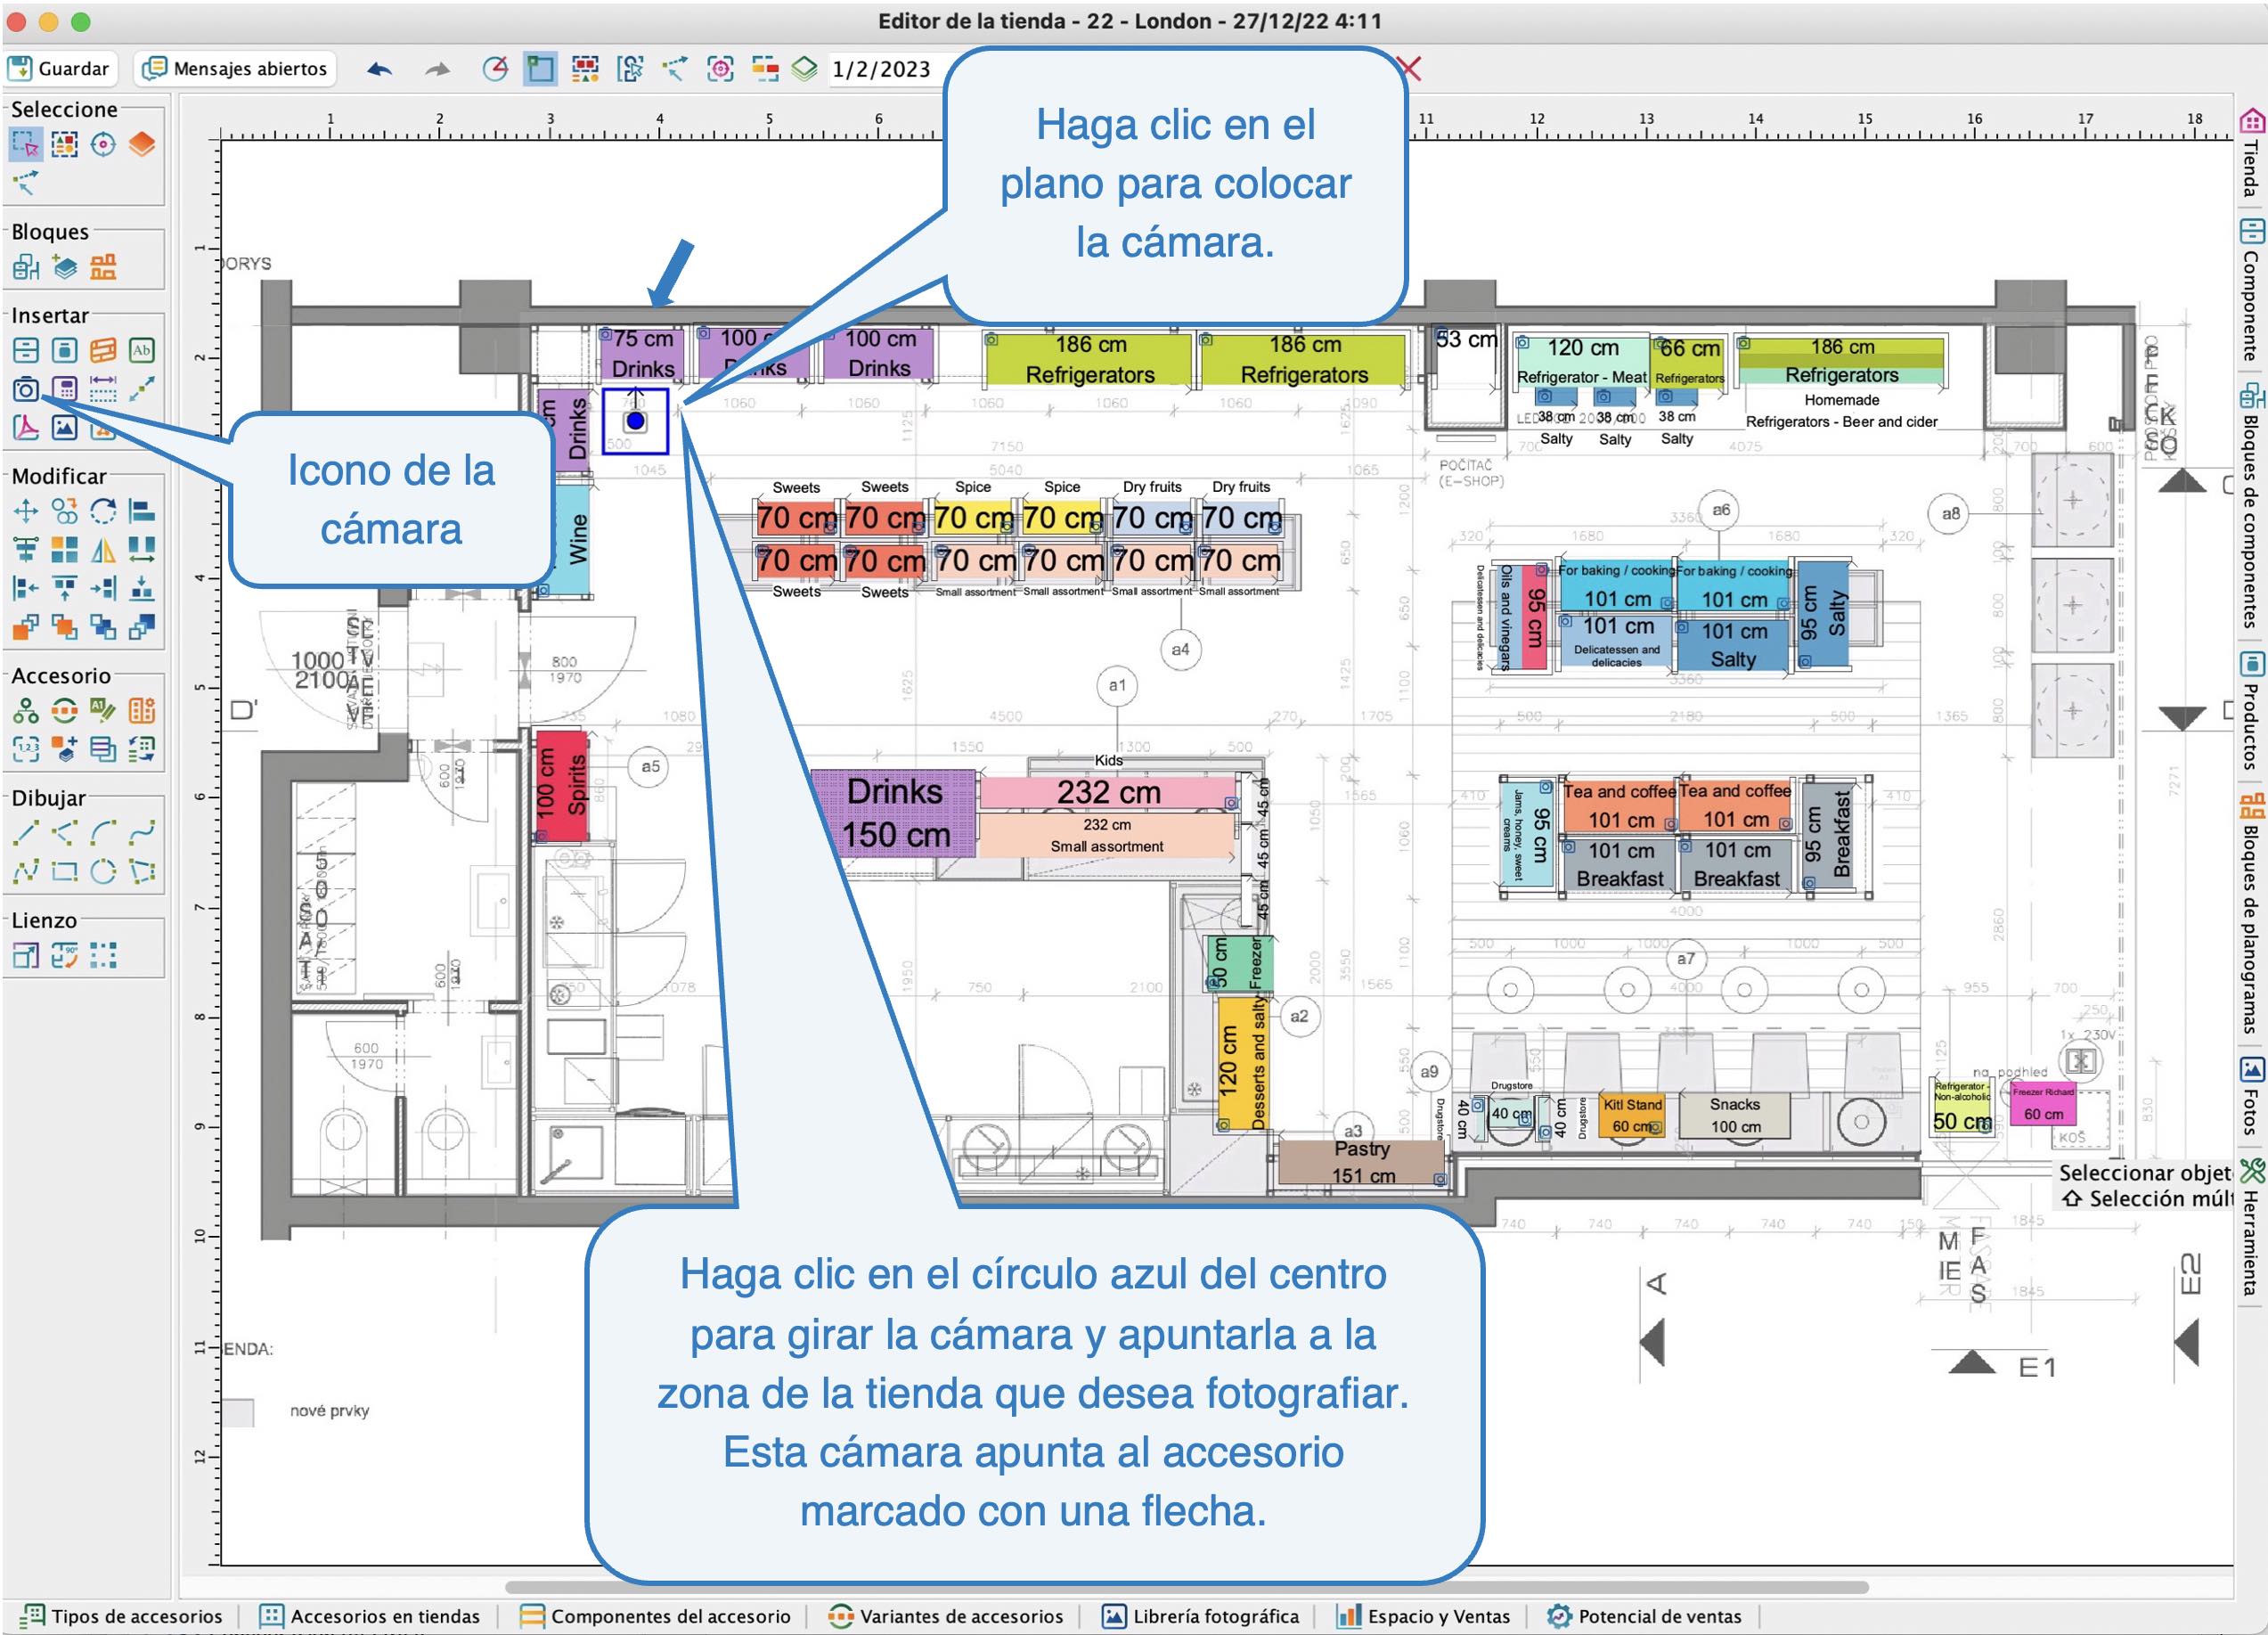
Task: Click the magenta target icon in top toolbar
Action: click(720, 69)
